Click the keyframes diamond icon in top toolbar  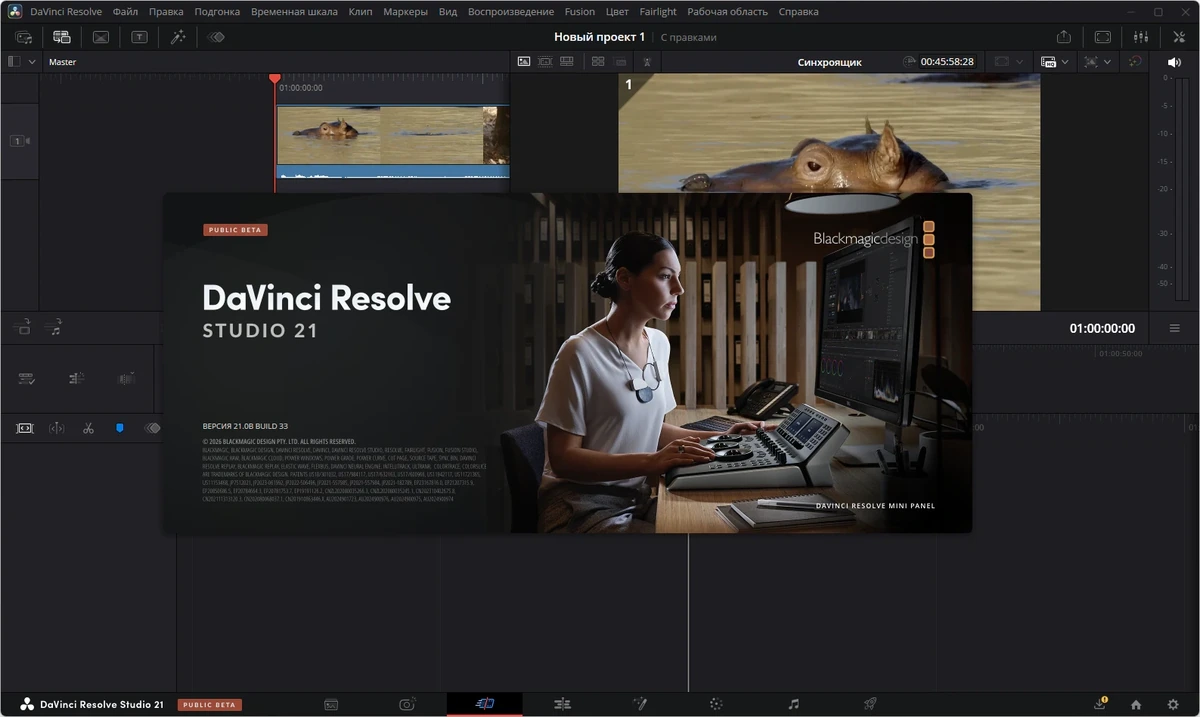[x=216, y=37]
